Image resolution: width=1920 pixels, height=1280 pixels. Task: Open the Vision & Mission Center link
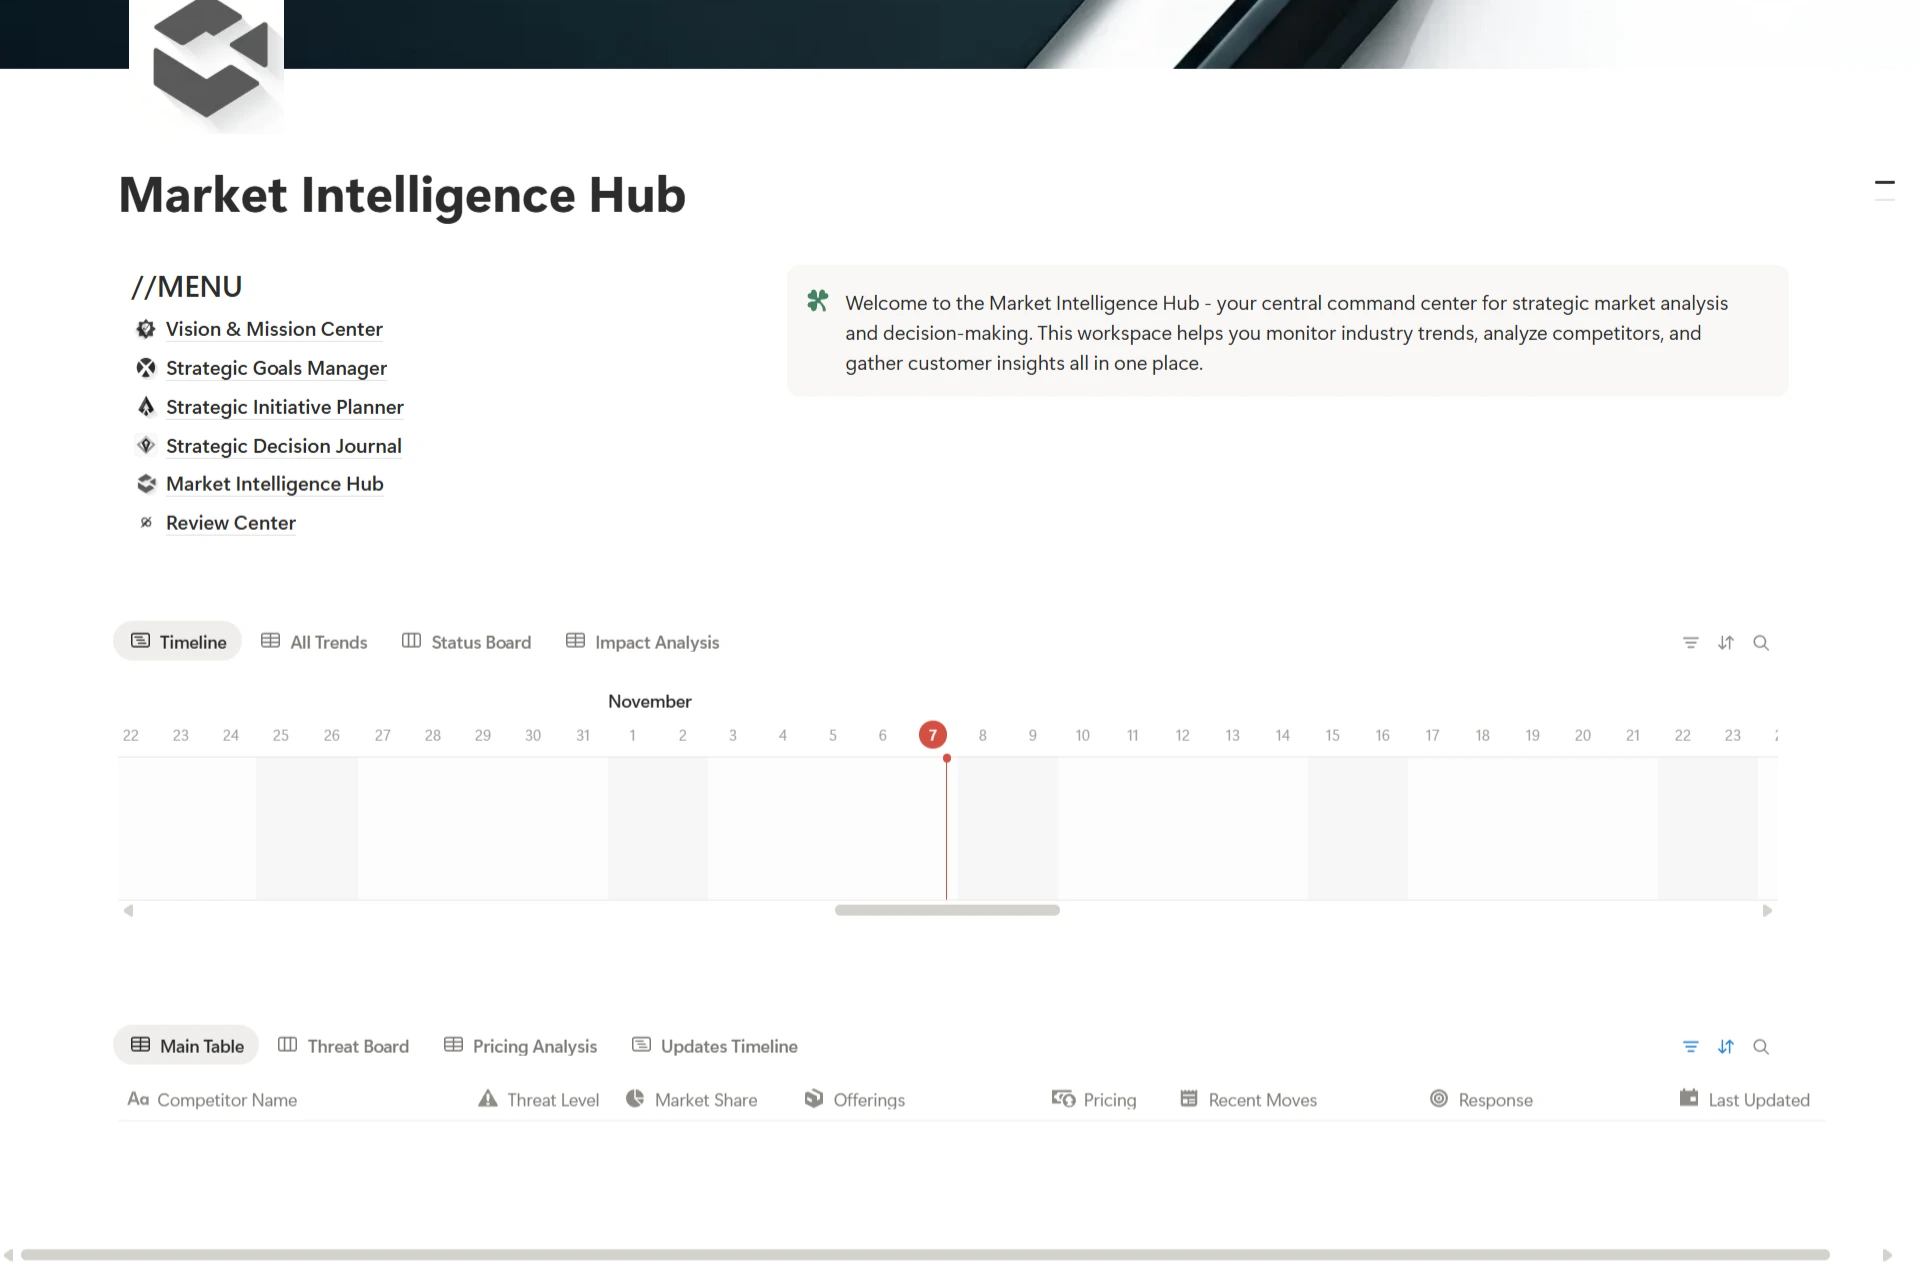(x=273, y=329)
